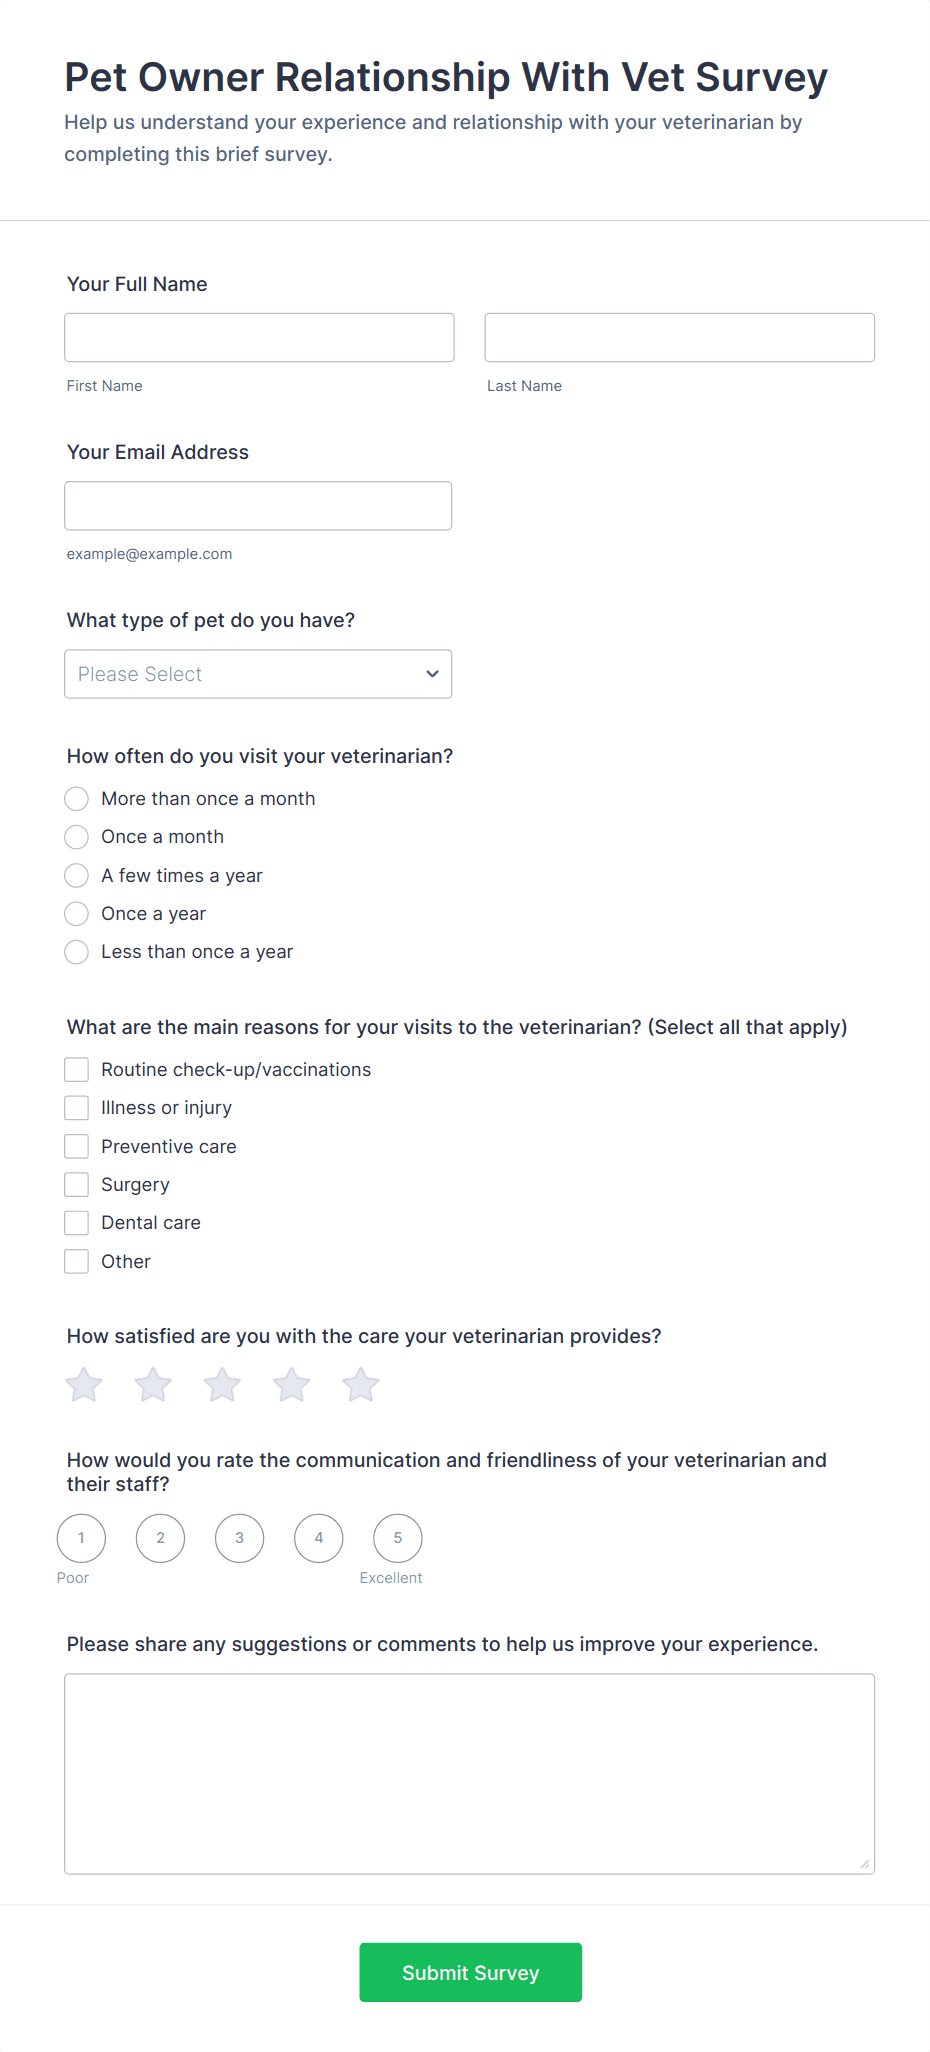The height and width of the screenshot is (2052, 930).
Task: Select 'Once a month' visit frequency
Action: tap(77, 837)
